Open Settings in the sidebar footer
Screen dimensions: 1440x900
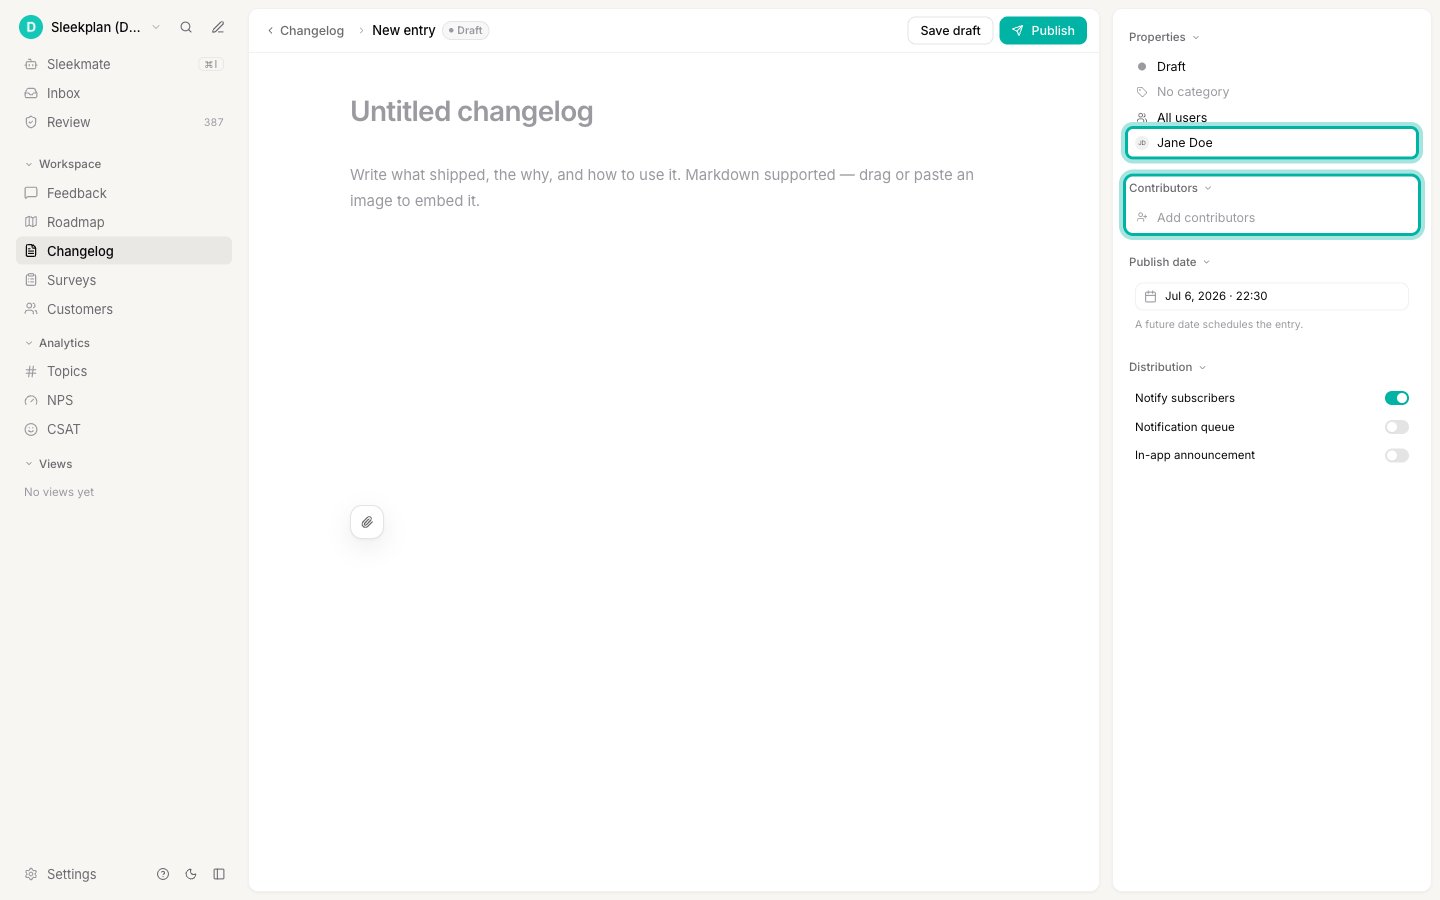point(61,874)
